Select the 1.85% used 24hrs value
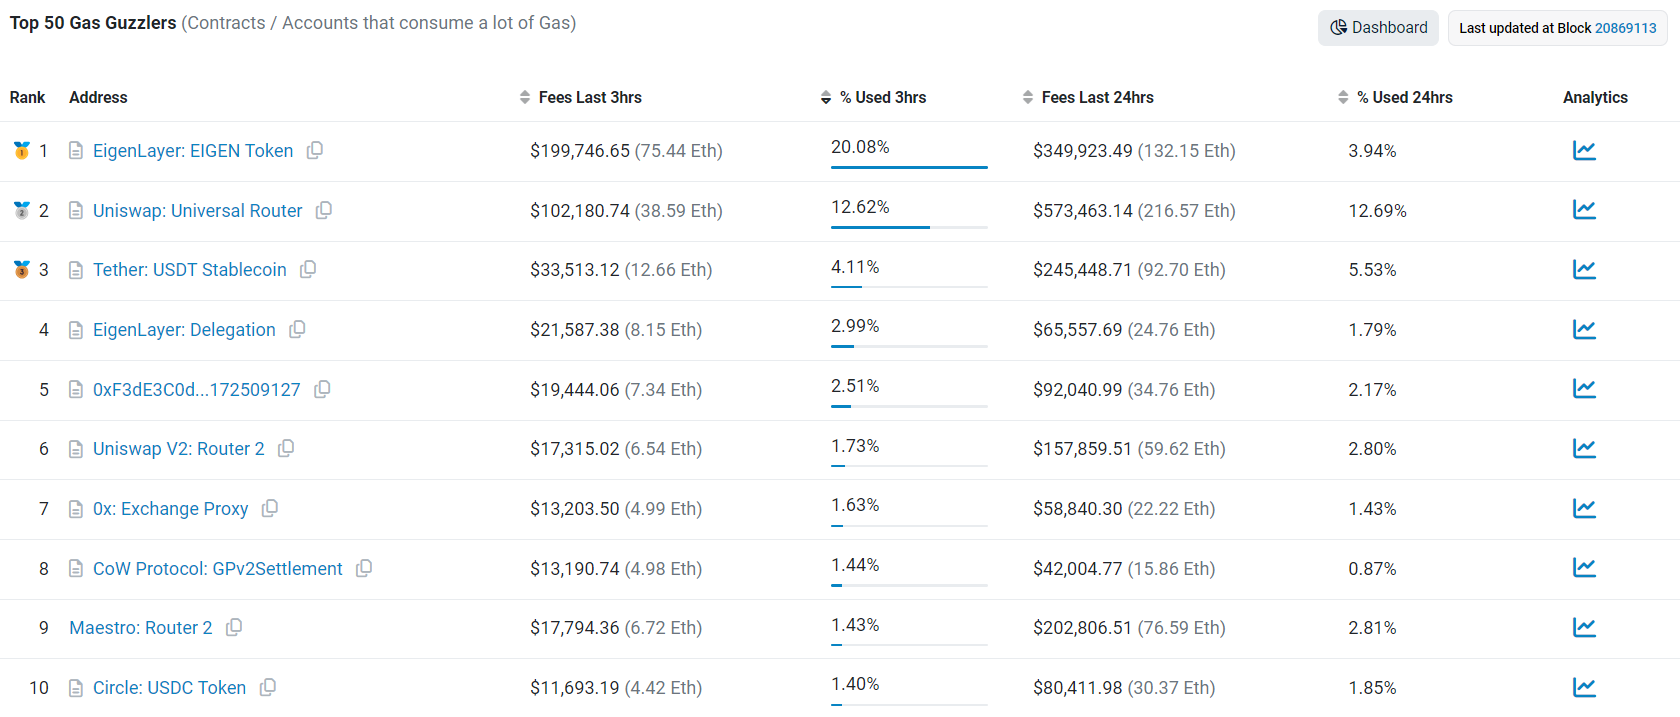Viewport: 1680px width, 717px height. click(1372, 688)
